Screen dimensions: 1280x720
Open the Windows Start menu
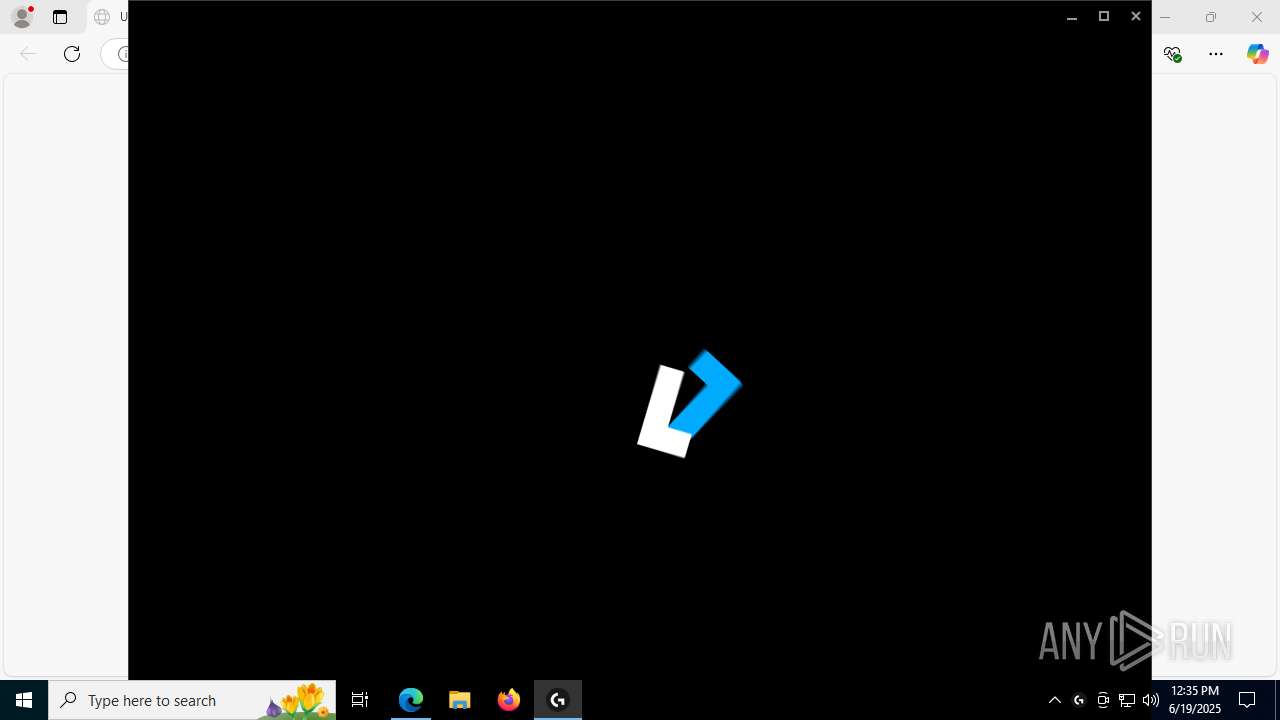(24, 700)
